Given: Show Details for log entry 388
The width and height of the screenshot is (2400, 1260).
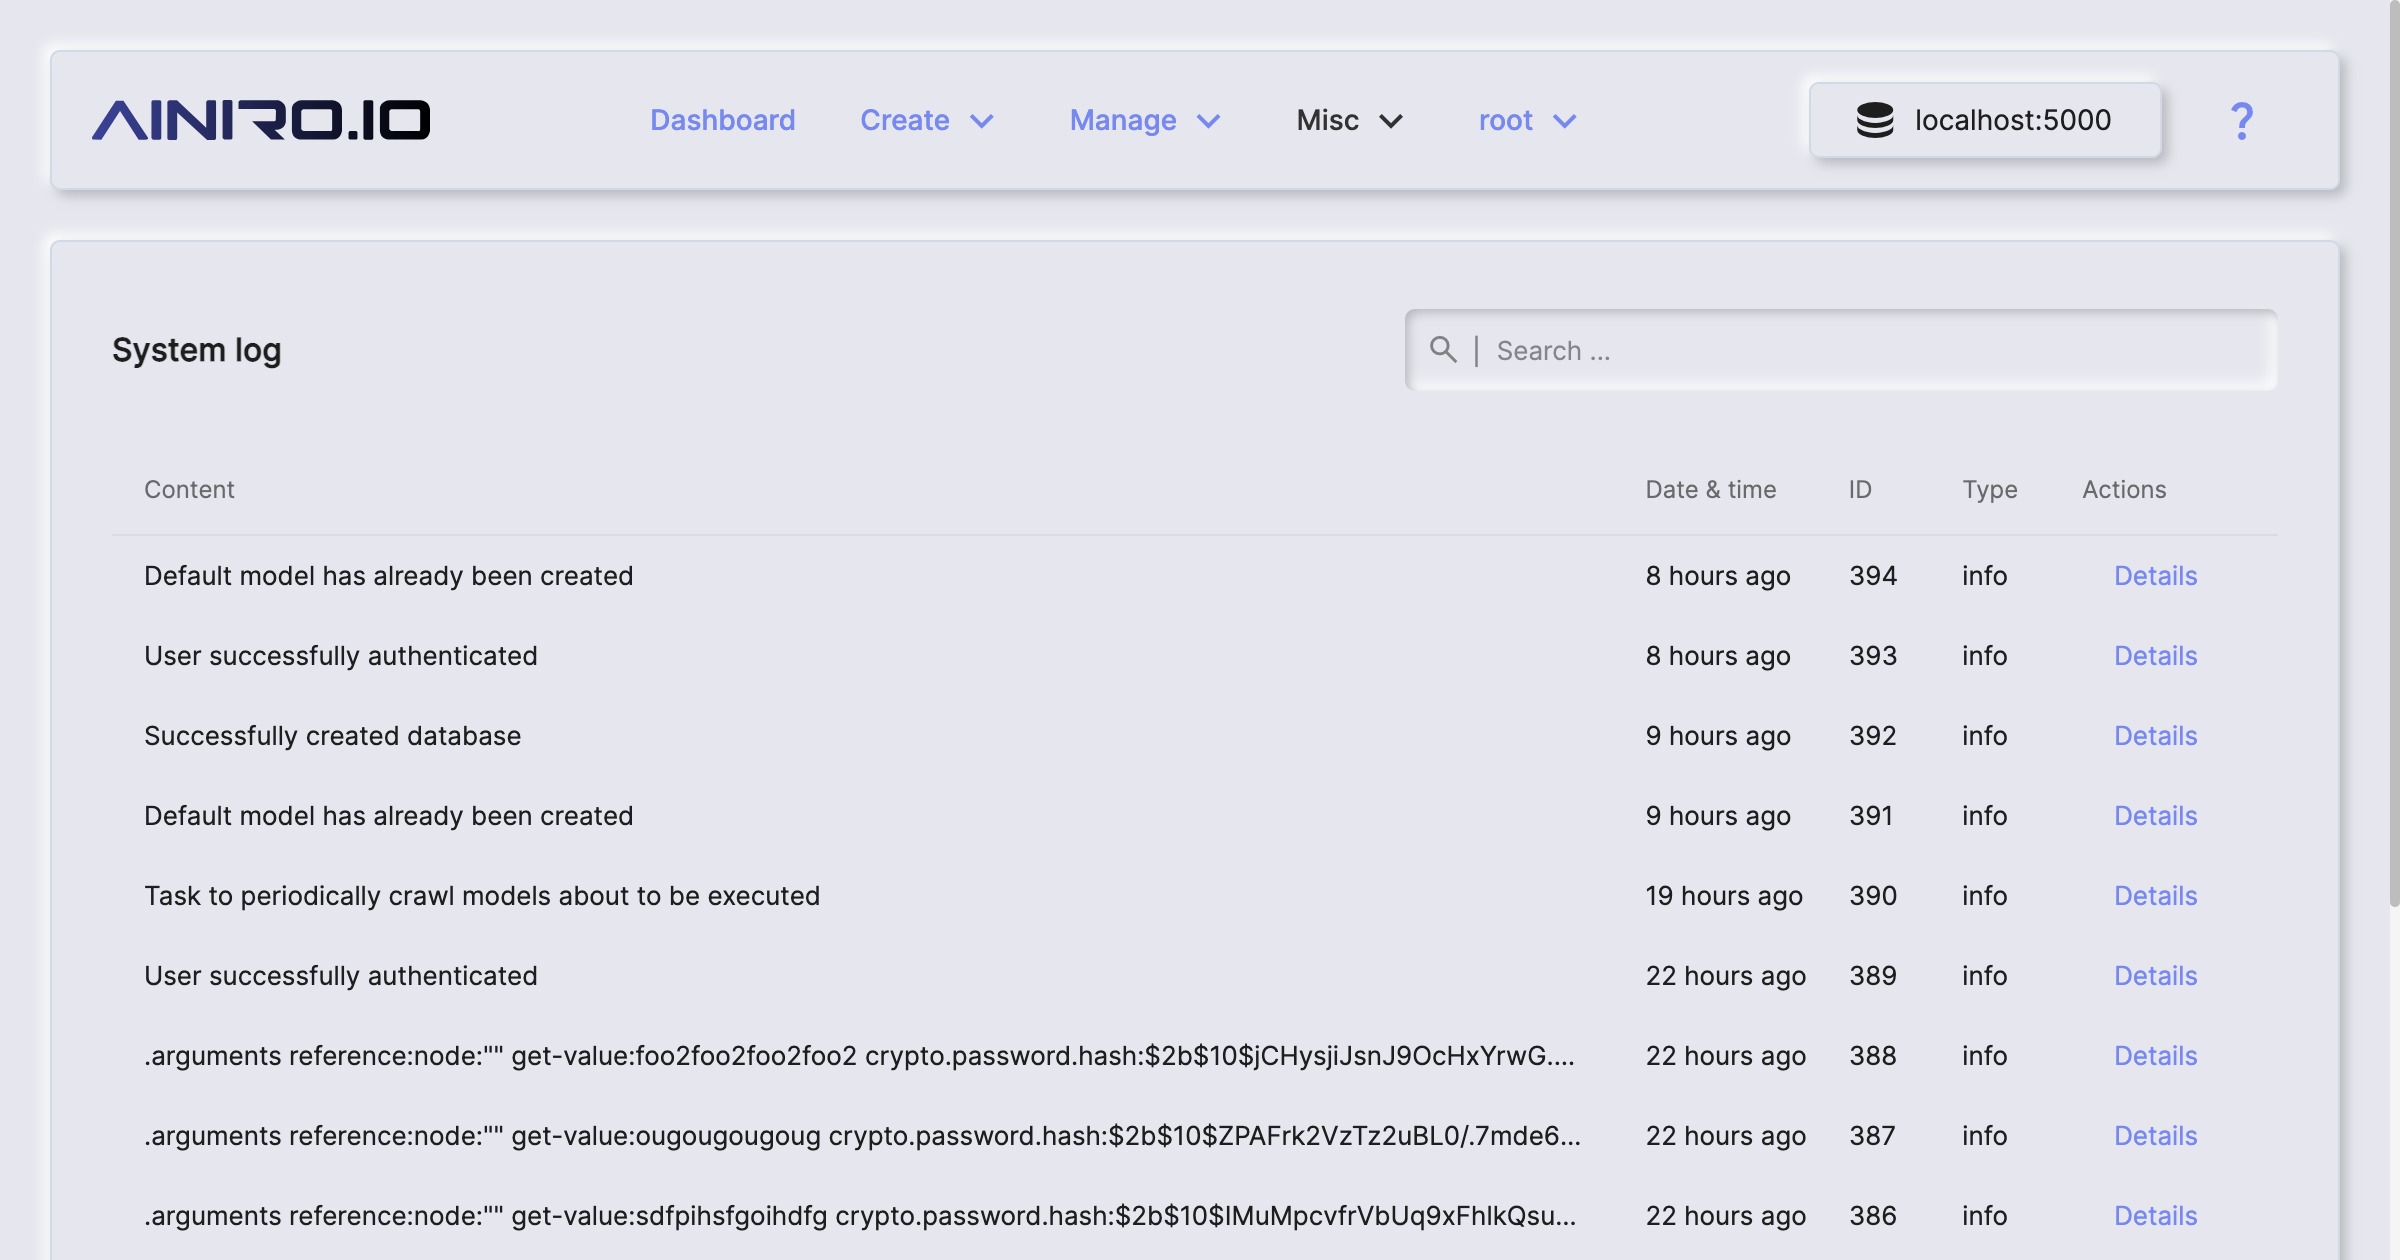Looking at the screenshot, I should 2155,1056.
